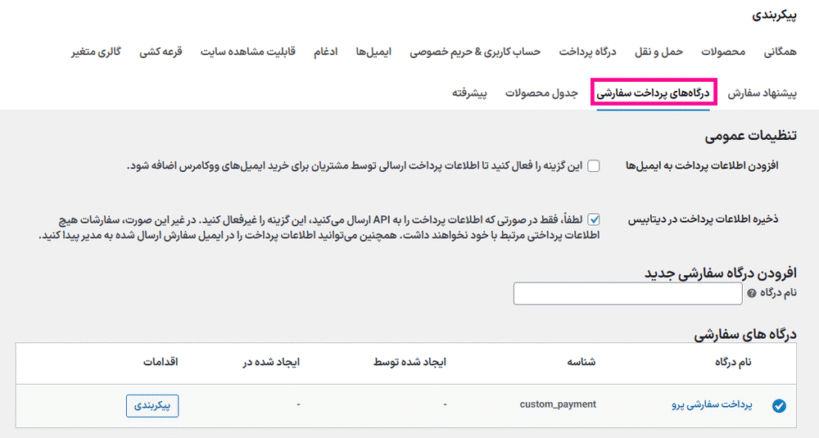Screen dimensions: 819x438
Task: Open the همگانی settings tab
Action: pos(780,52)
